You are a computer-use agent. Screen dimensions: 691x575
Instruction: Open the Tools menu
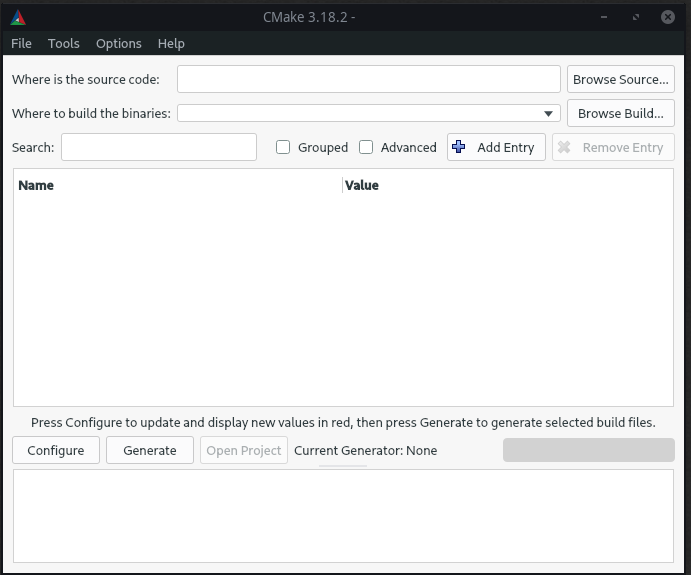pos(63,44)
